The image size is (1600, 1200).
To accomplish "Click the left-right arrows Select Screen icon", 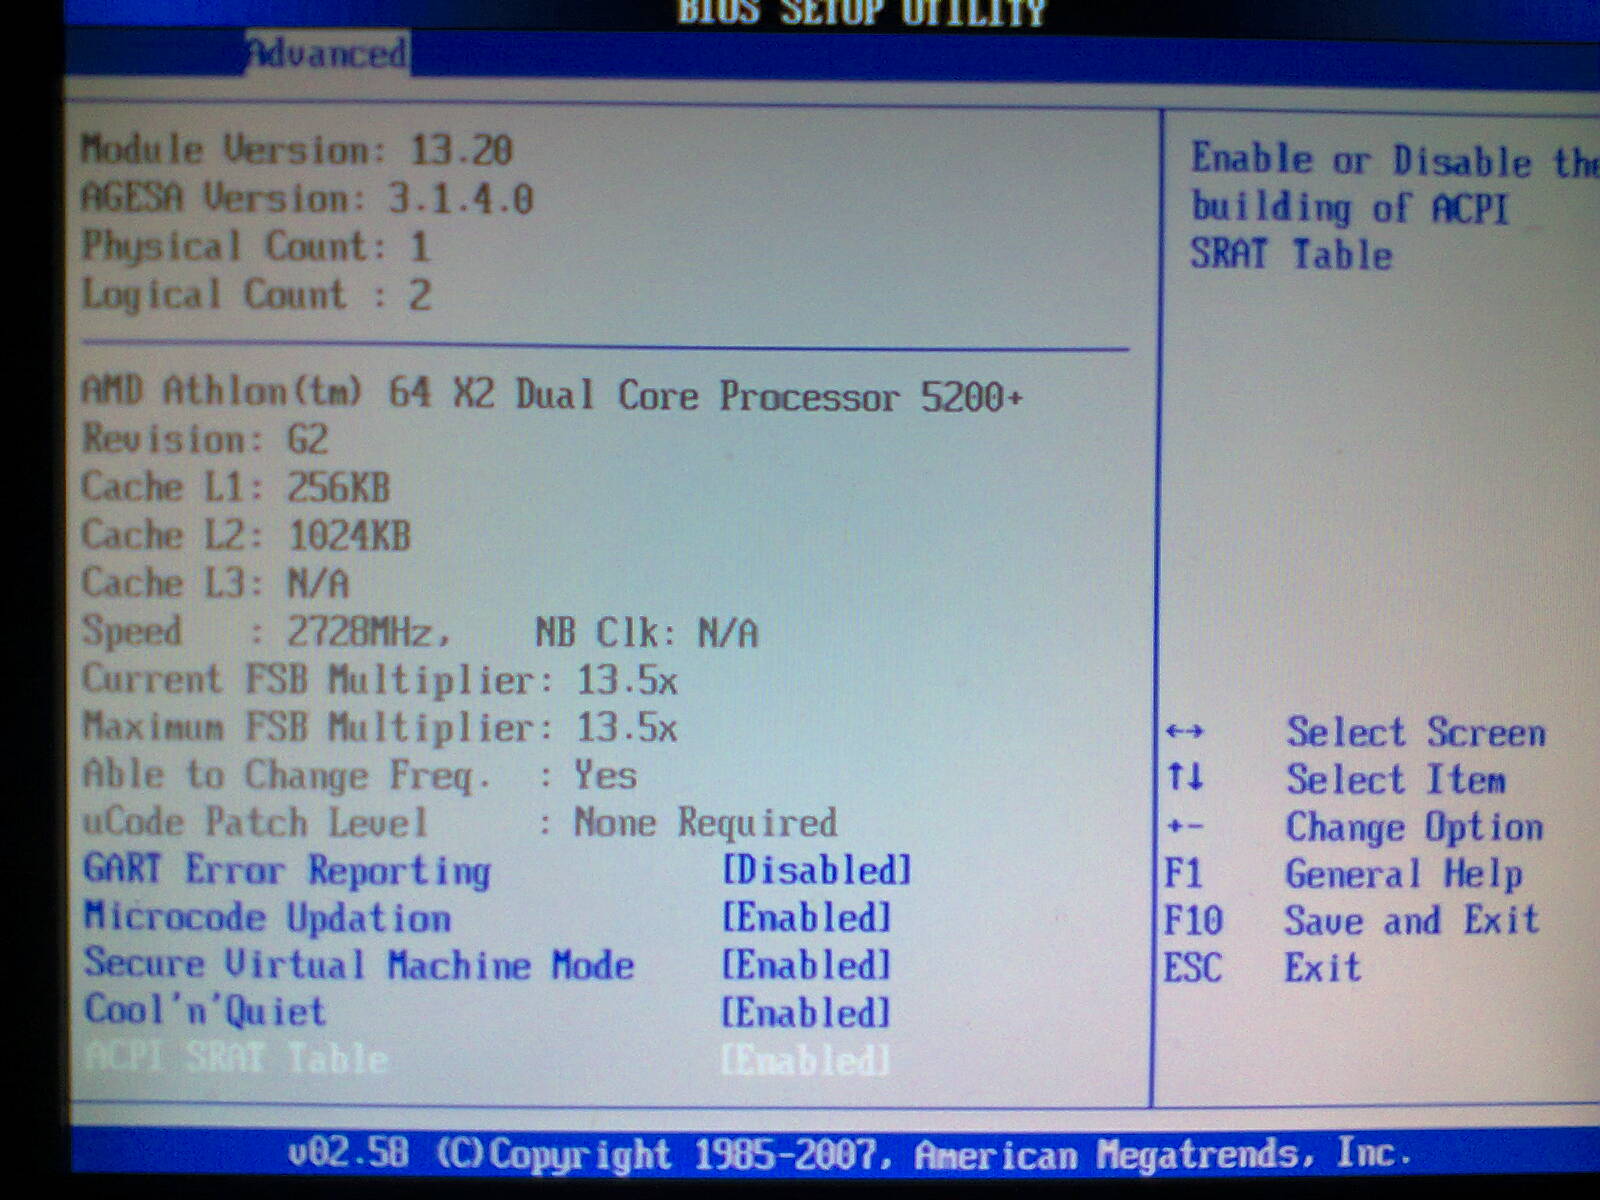I will [1185, 732].
